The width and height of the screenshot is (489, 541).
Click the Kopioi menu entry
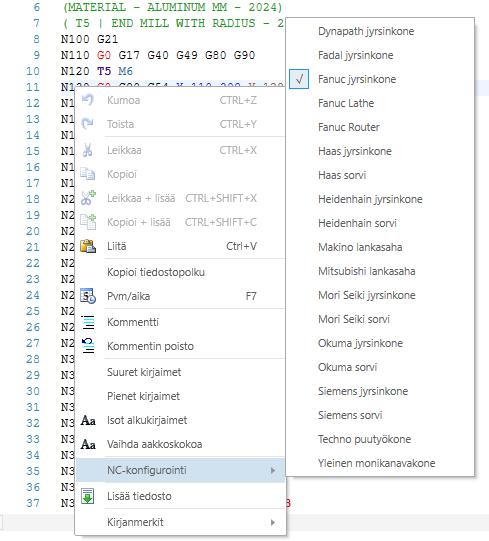180,174
